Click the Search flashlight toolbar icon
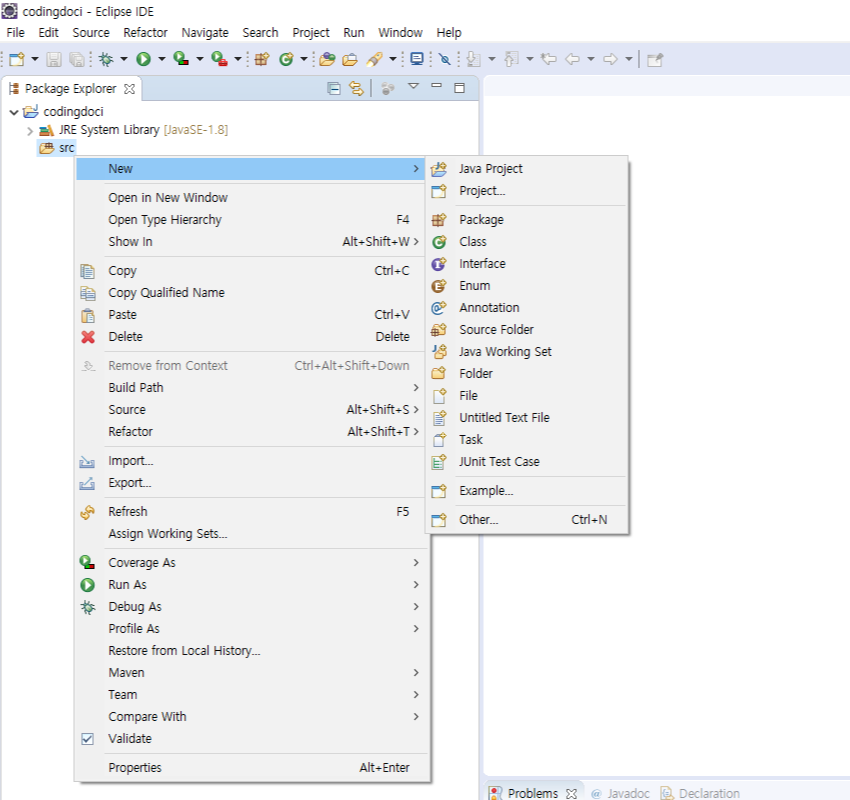This screenshot has width=850, height=800. tap(375, 59)
